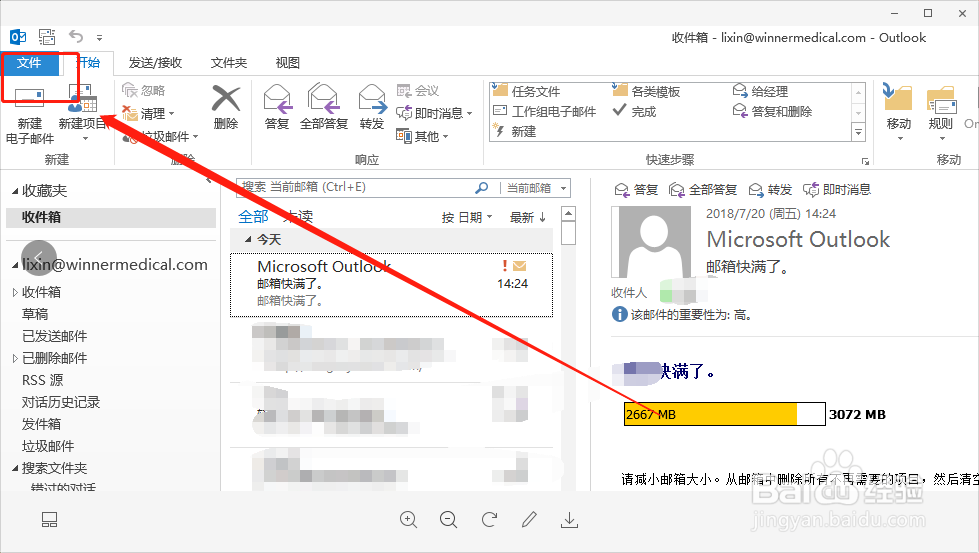Click 全部答复 in the reading pane
This screenshot has height=553, width=979.
(x=703, y=190)
